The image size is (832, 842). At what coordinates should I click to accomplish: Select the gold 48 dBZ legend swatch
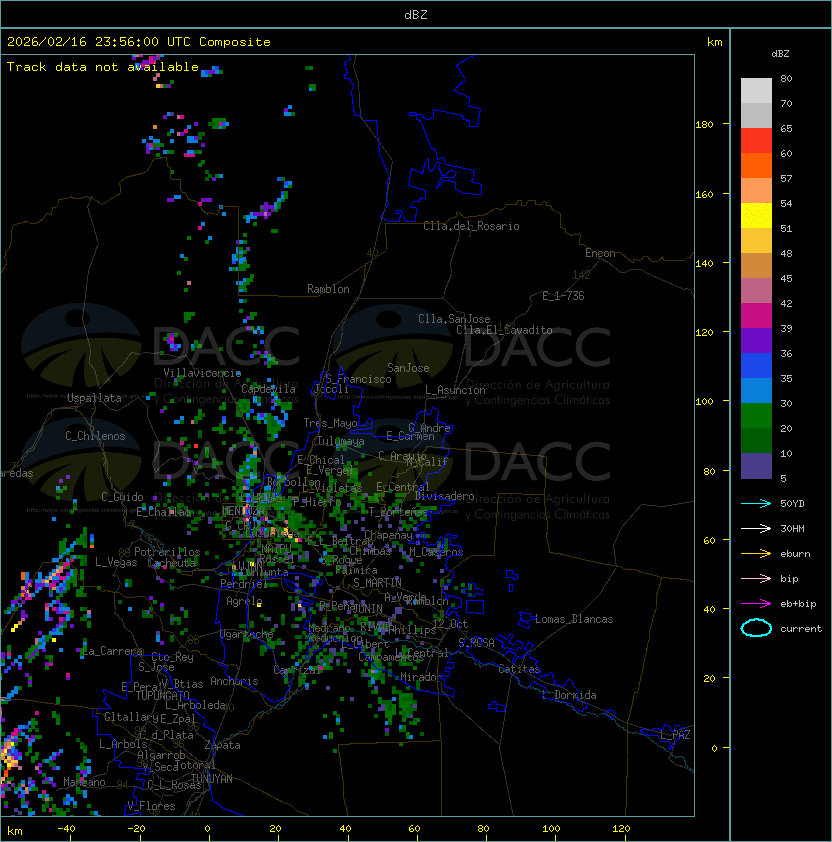click(756, 241)
